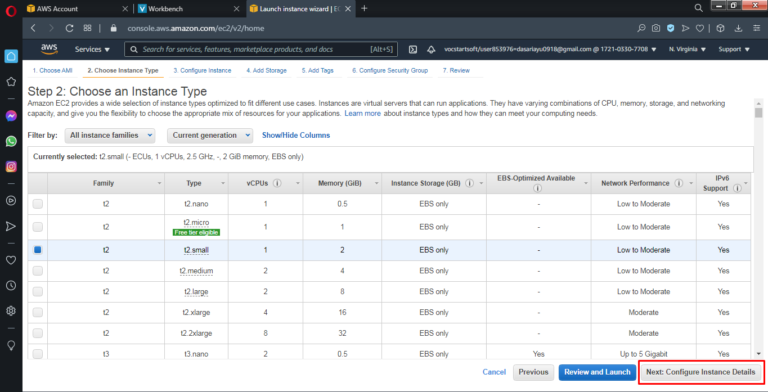Image resolution: width=768 pixels, height=392 pixels.
Task: Open Current generation dropdown
Action: 210,135
